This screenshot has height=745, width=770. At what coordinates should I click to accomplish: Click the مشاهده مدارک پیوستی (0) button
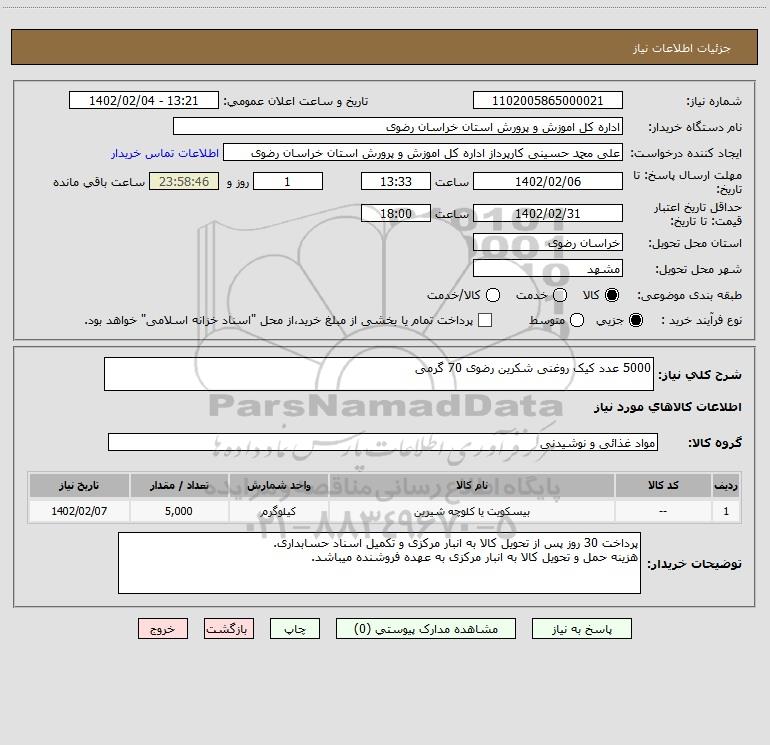pyautogui.click(x=426, y=629)
